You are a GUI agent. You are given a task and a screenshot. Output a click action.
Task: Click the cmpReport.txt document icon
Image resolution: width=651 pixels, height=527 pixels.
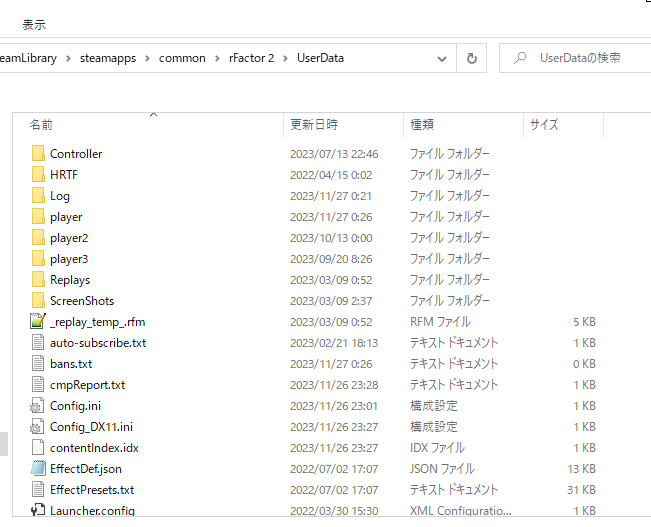[x=38, y=384]
